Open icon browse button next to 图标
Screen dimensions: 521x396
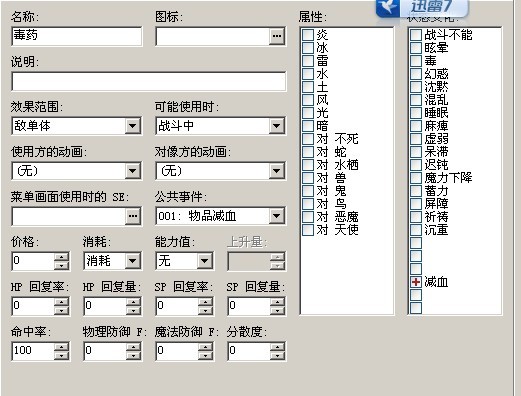pos(277,36)
